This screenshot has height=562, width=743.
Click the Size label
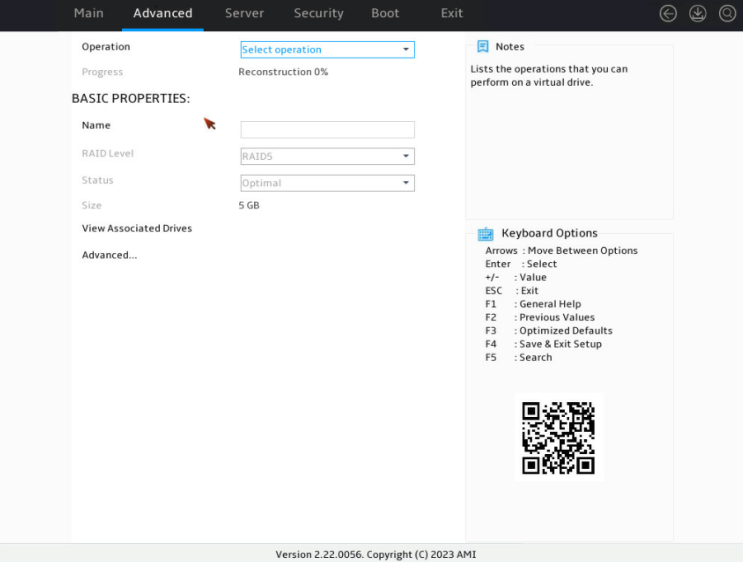click(x=91, y=205)
